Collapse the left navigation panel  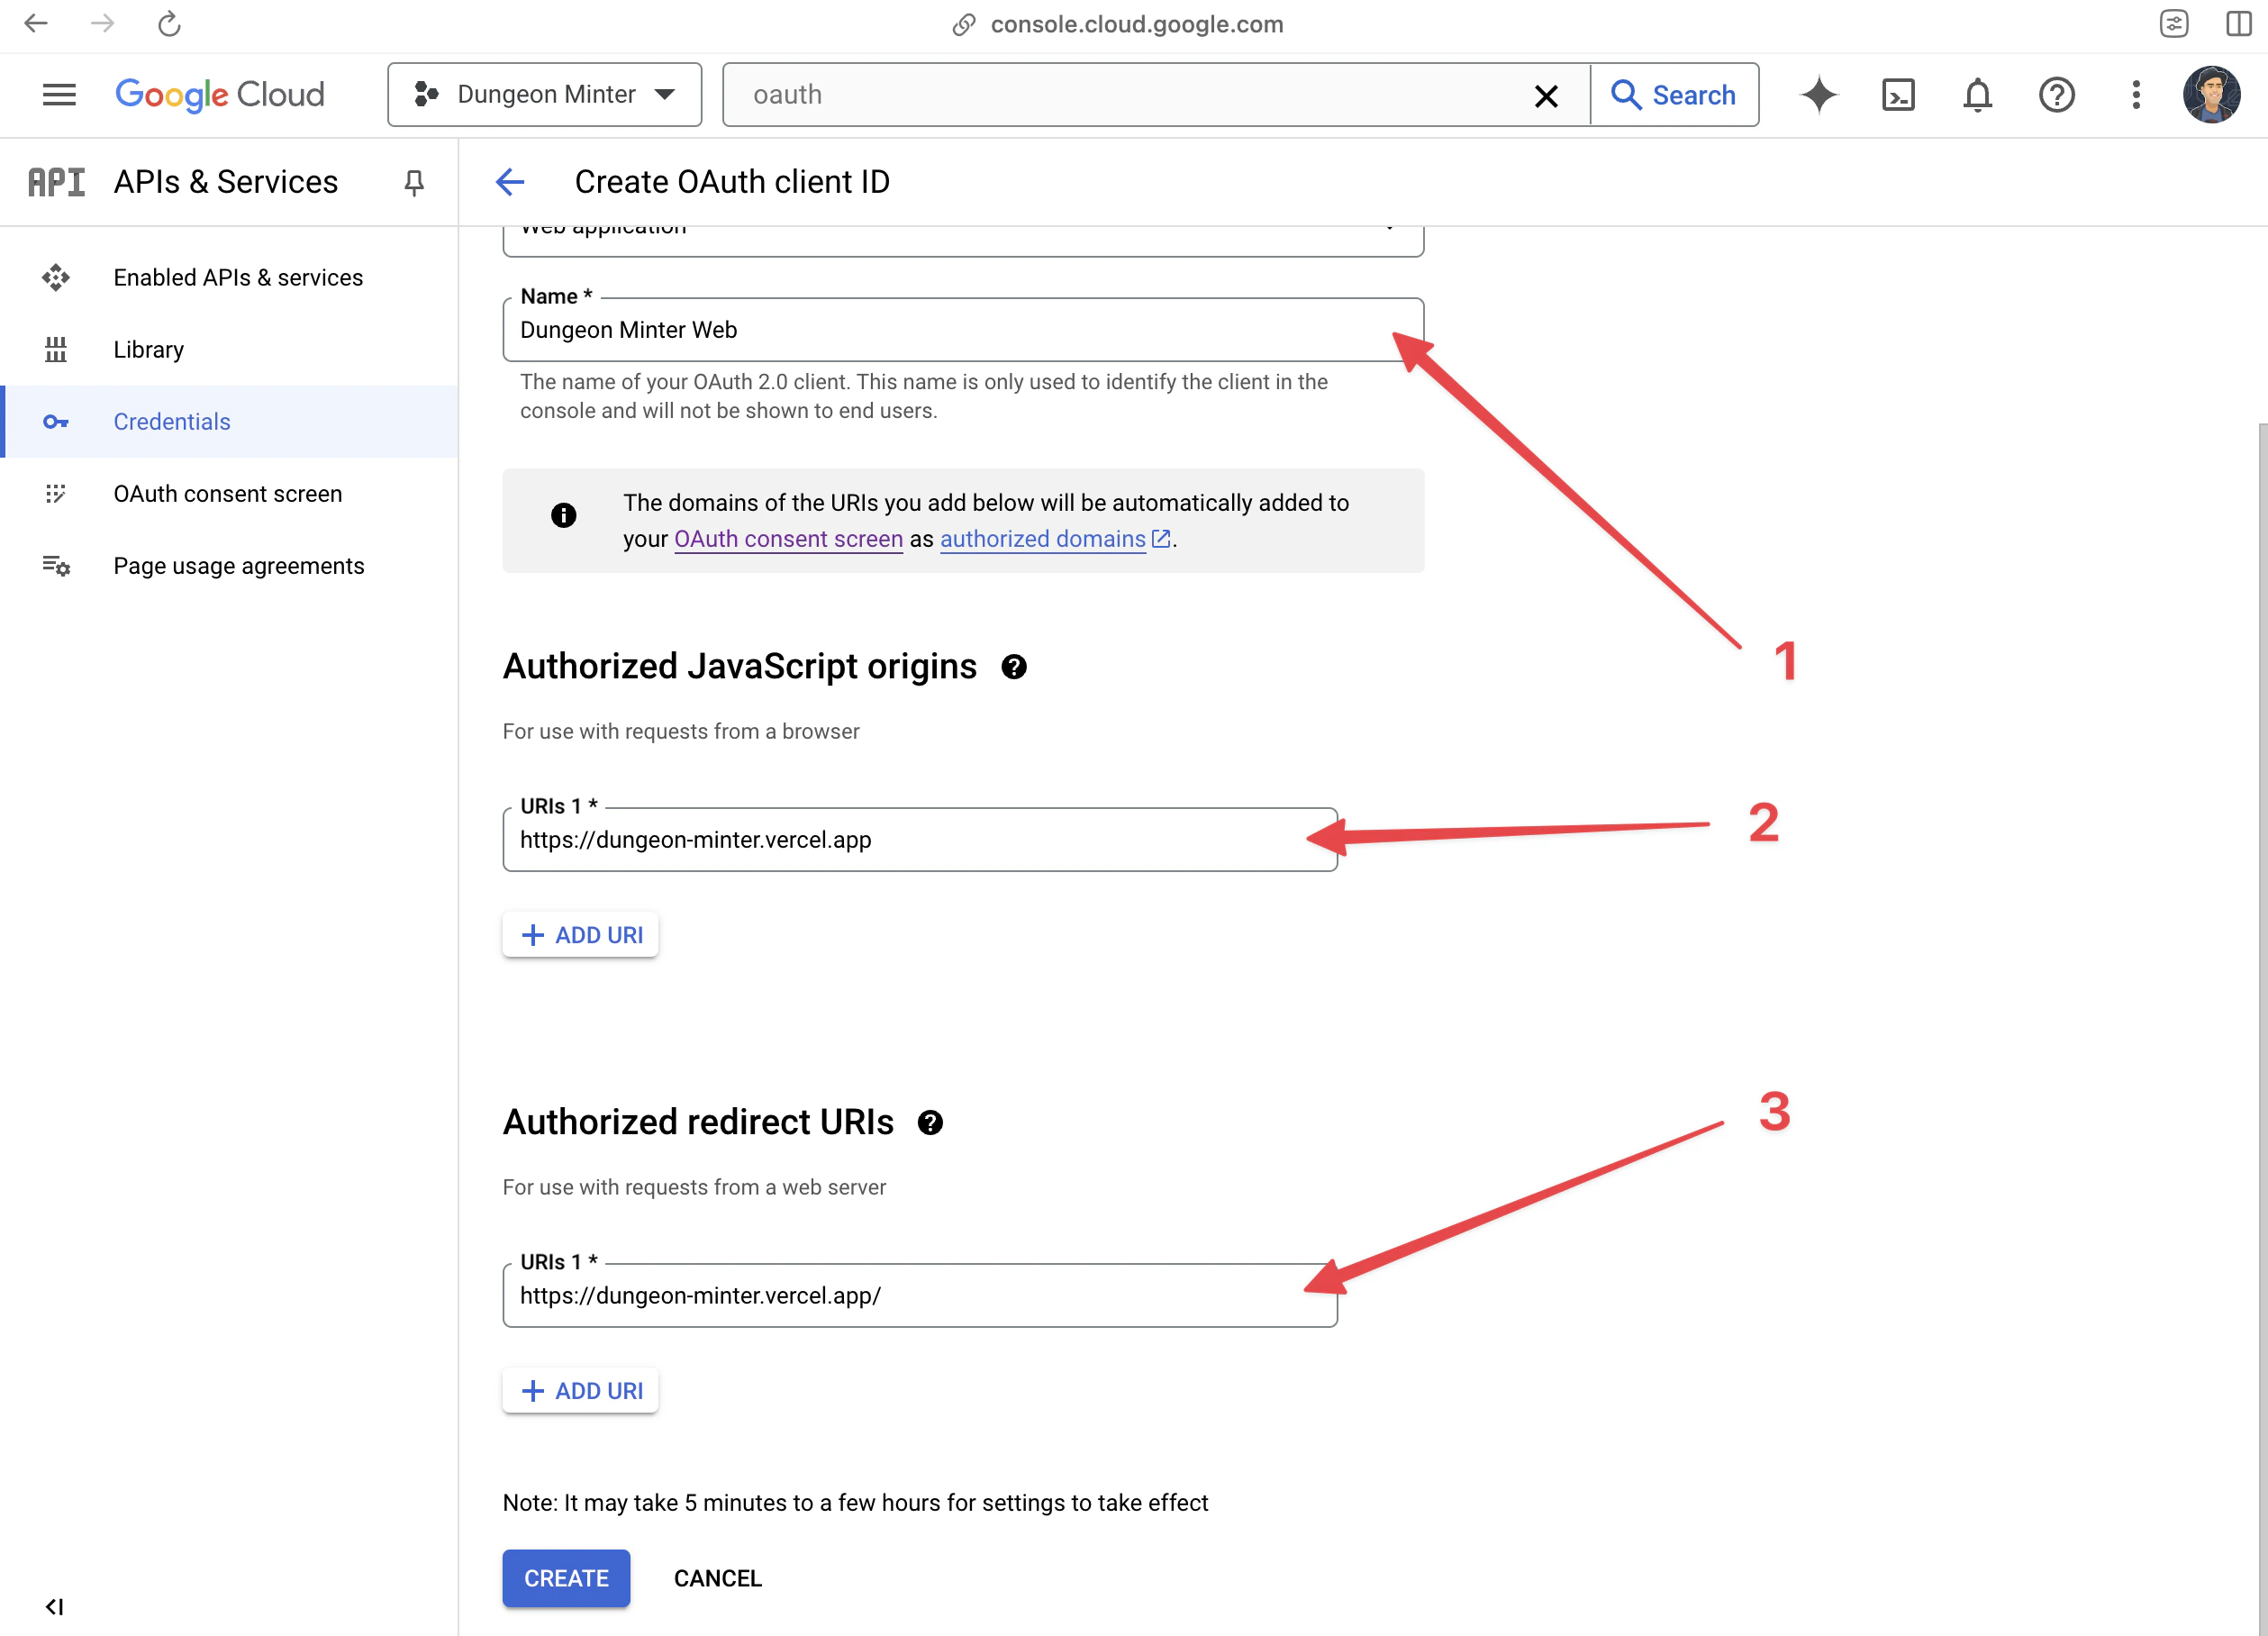pos(56,1607)
